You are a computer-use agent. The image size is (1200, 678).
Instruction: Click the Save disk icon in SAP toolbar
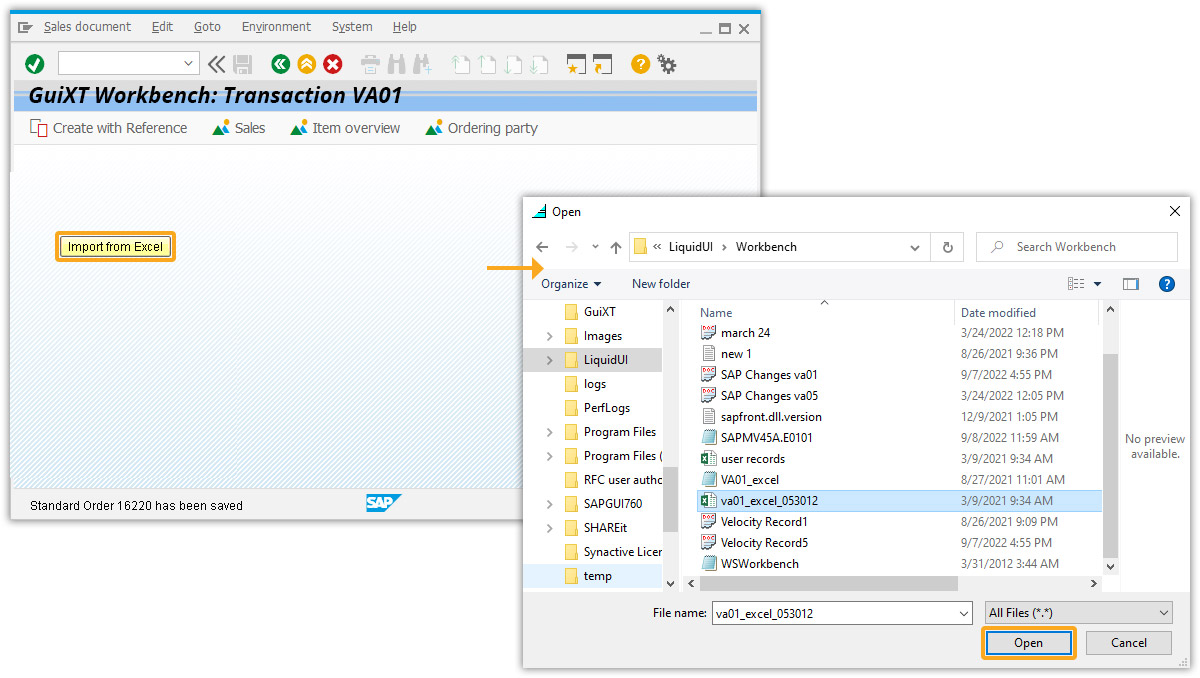coord(242,64)
